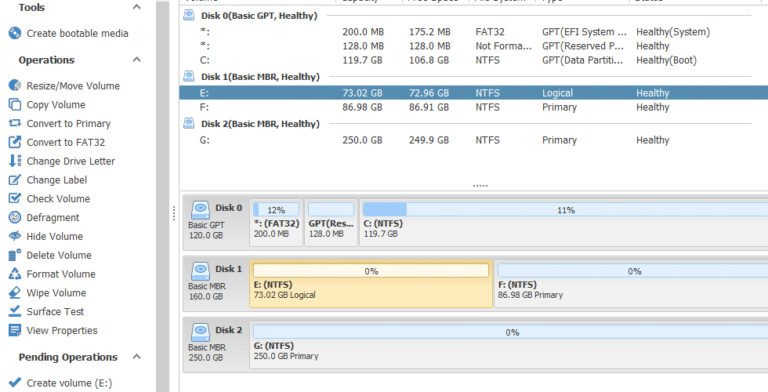This screenshot has width=768, height=392.
Task: Select *: (FAT32) partition block on Disk 0
Action: (276, 222)
